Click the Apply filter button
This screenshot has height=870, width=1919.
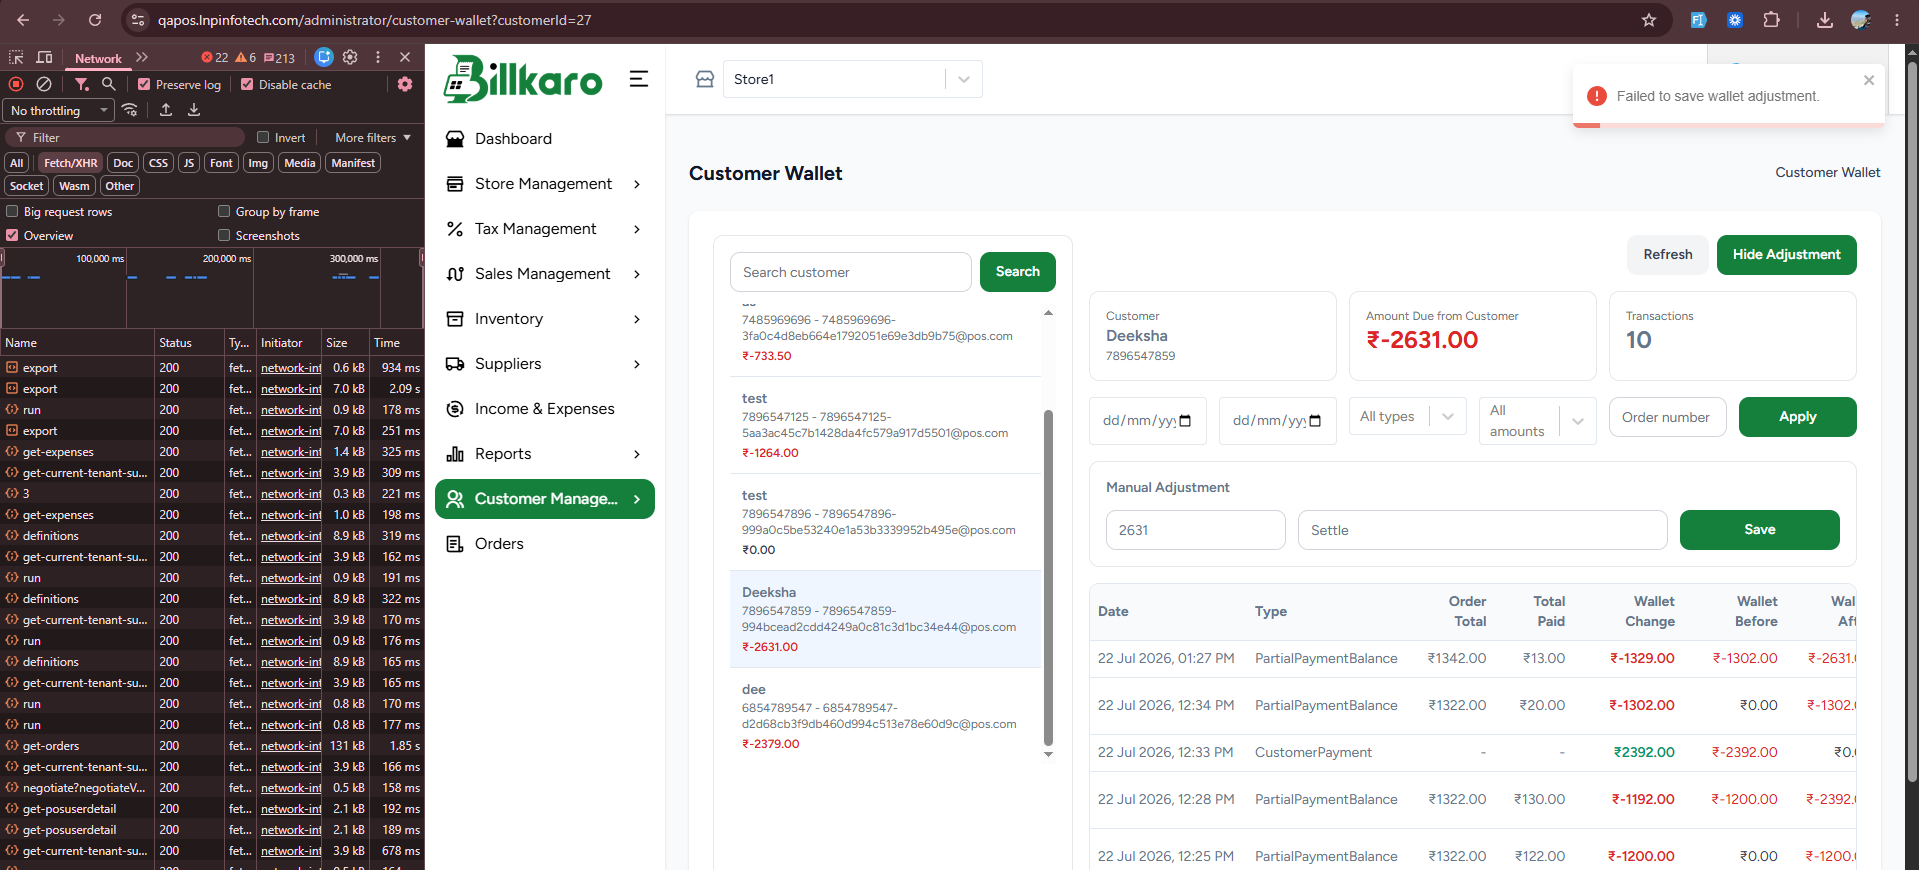pos(1797,417)
